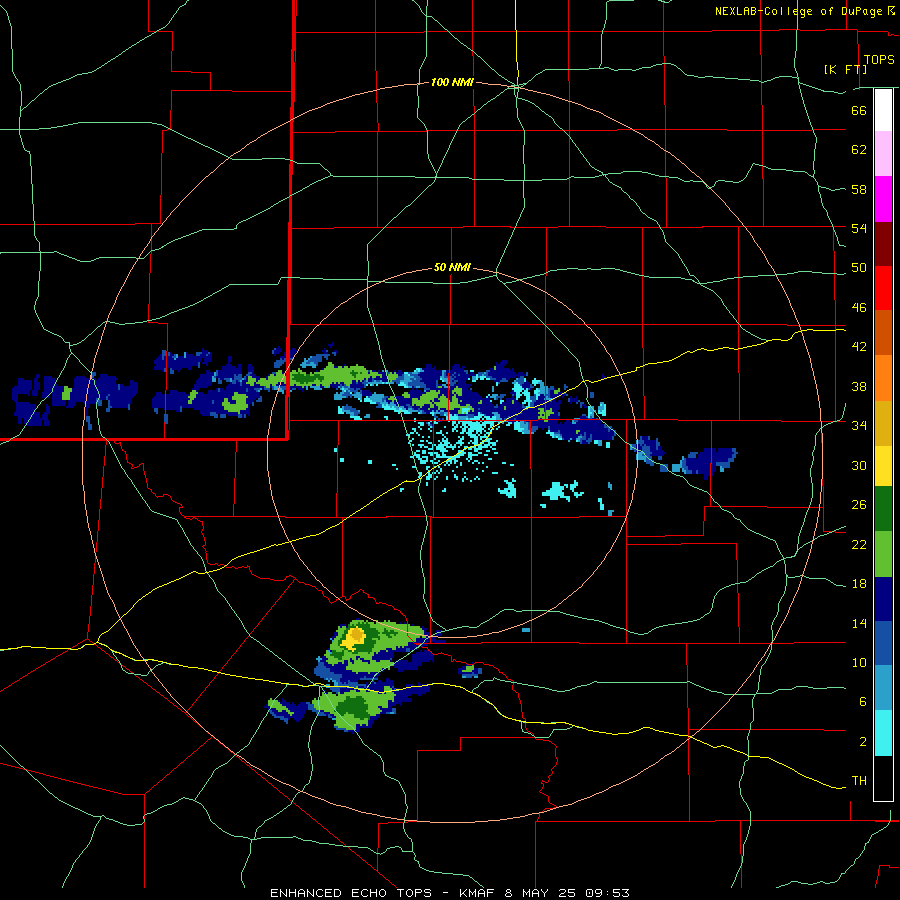Click the "8 MAY 25 09:53" timestamp
Screen dimensions: 900x900
[567, 893]
